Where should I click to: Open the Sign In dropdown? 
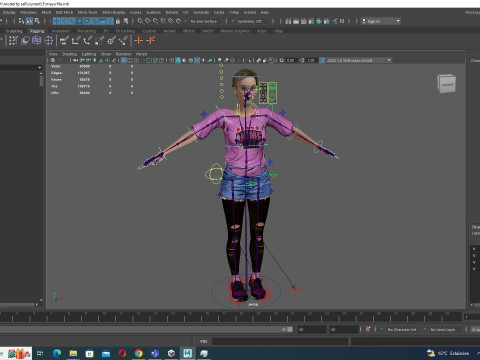[381, 21]
